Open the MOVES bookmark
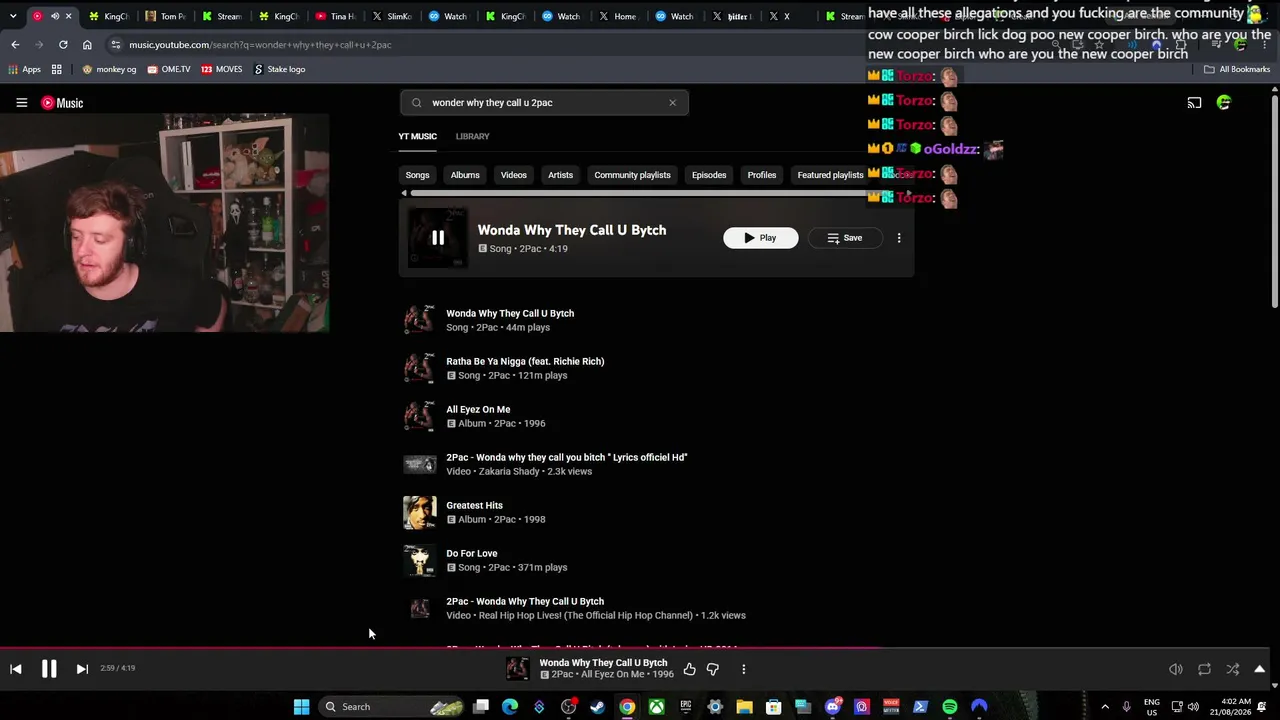Image resolution: width=1280 pixels, height=720 pixels. (x=221, y=69)
